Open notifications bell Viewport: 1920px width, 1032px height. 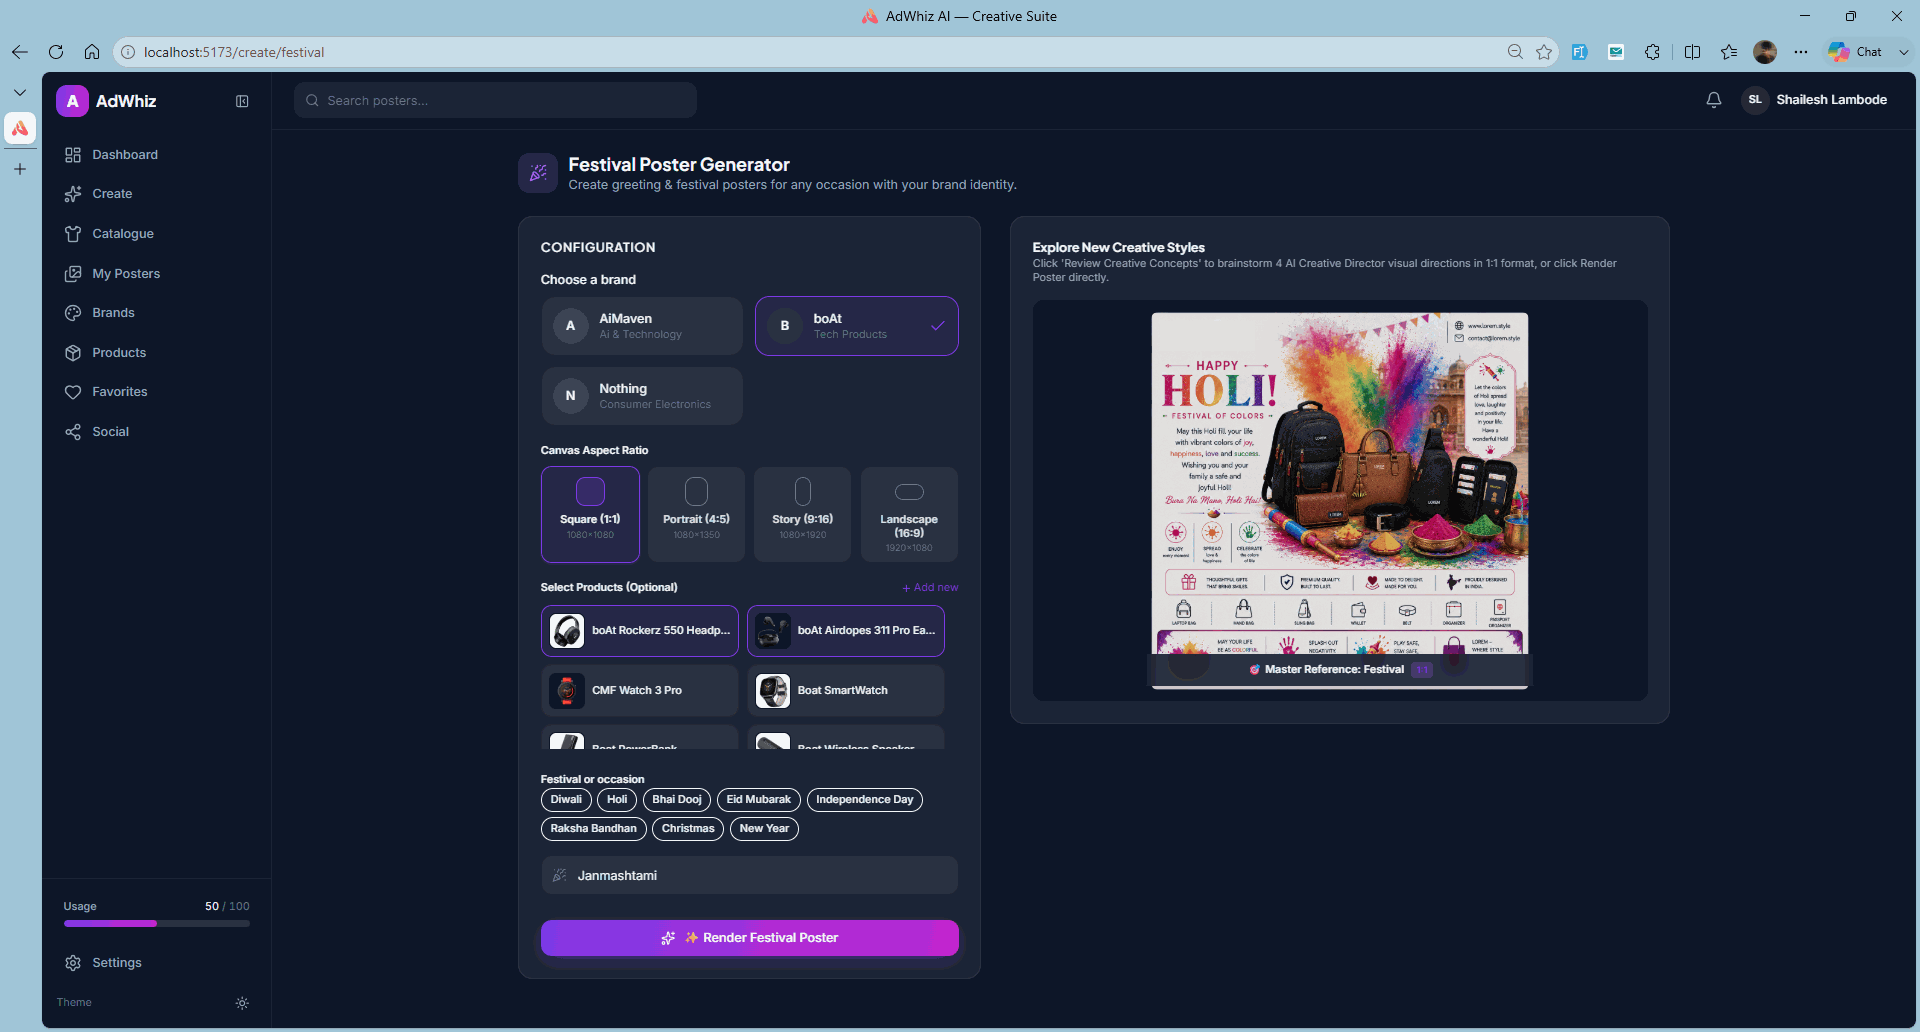pyautogui.click(x=1714, y=100)
